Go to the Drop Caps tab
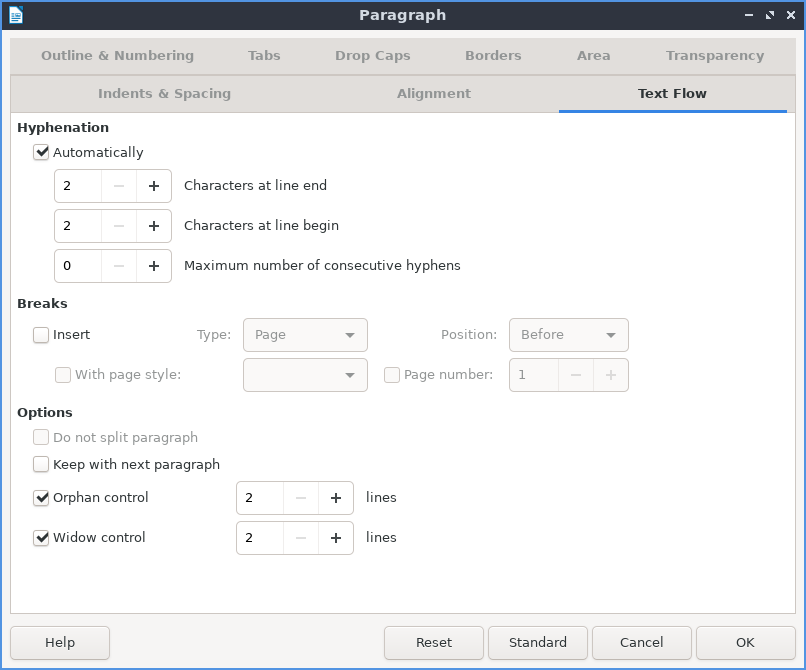Screen dimensions: 806x670 372,56
